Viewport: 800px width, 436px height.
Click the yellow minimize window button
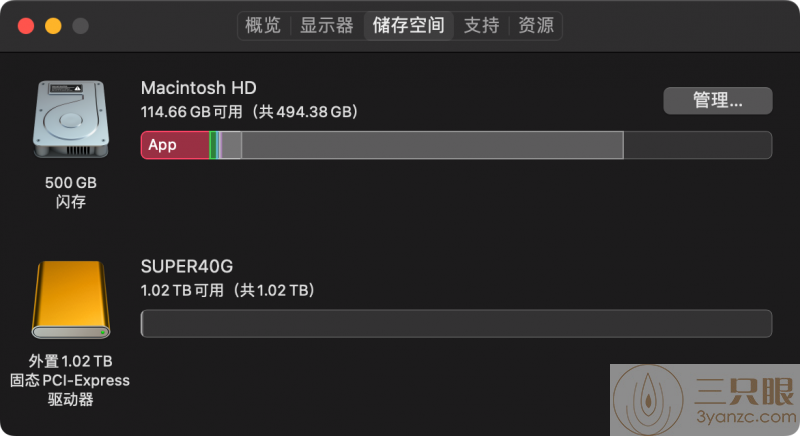click(x=53, y=25)
